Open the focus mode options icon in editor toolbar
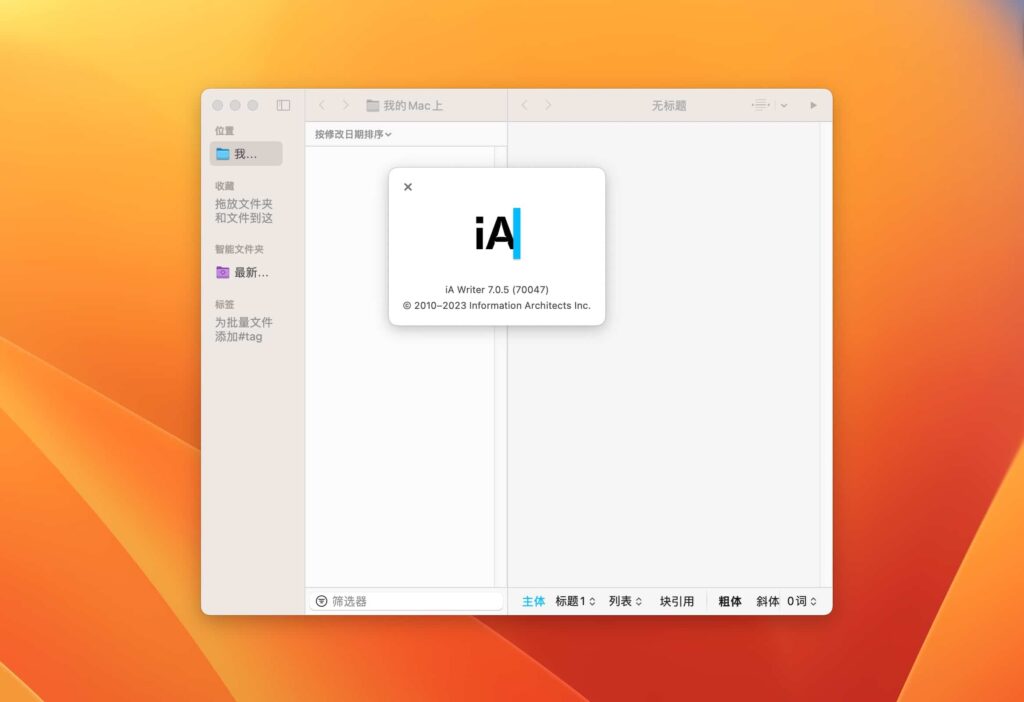Image resolution: width=1024 pixels, height=702 pixels. coord(760,105)
